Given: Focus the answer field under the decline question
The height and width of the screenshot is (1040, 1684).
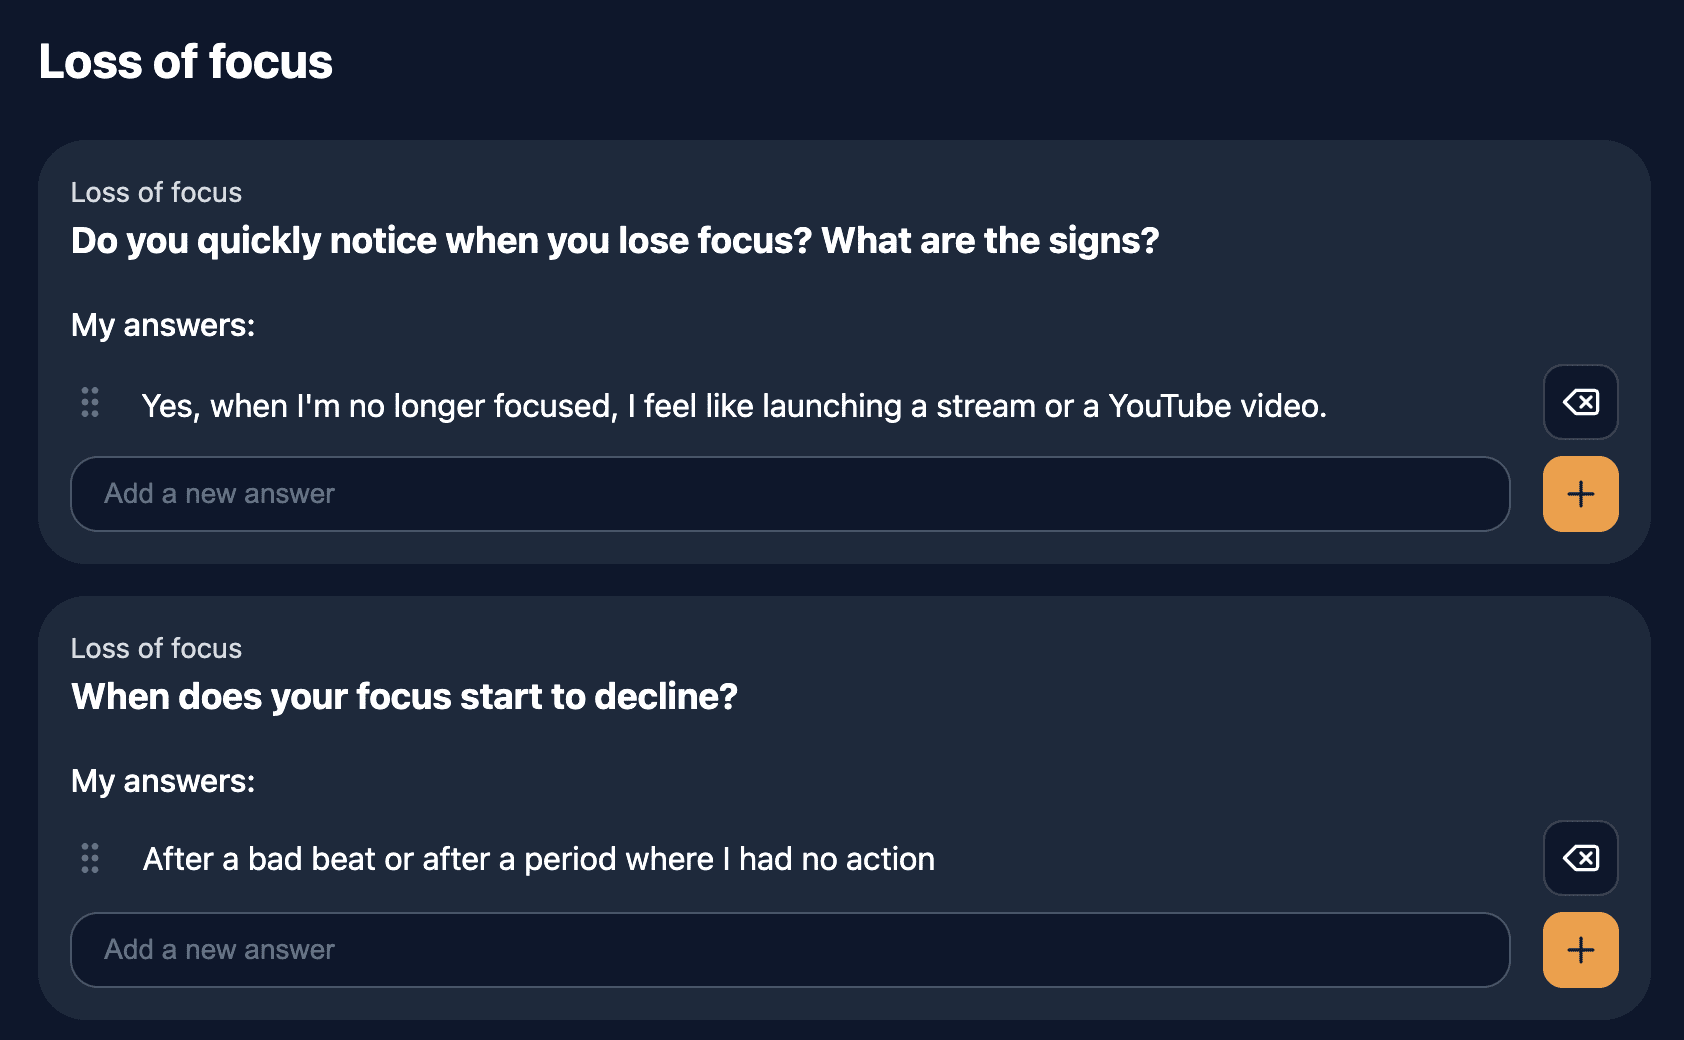Looking at the screenshot, I should pyautogui.click(x=790, y=950).
